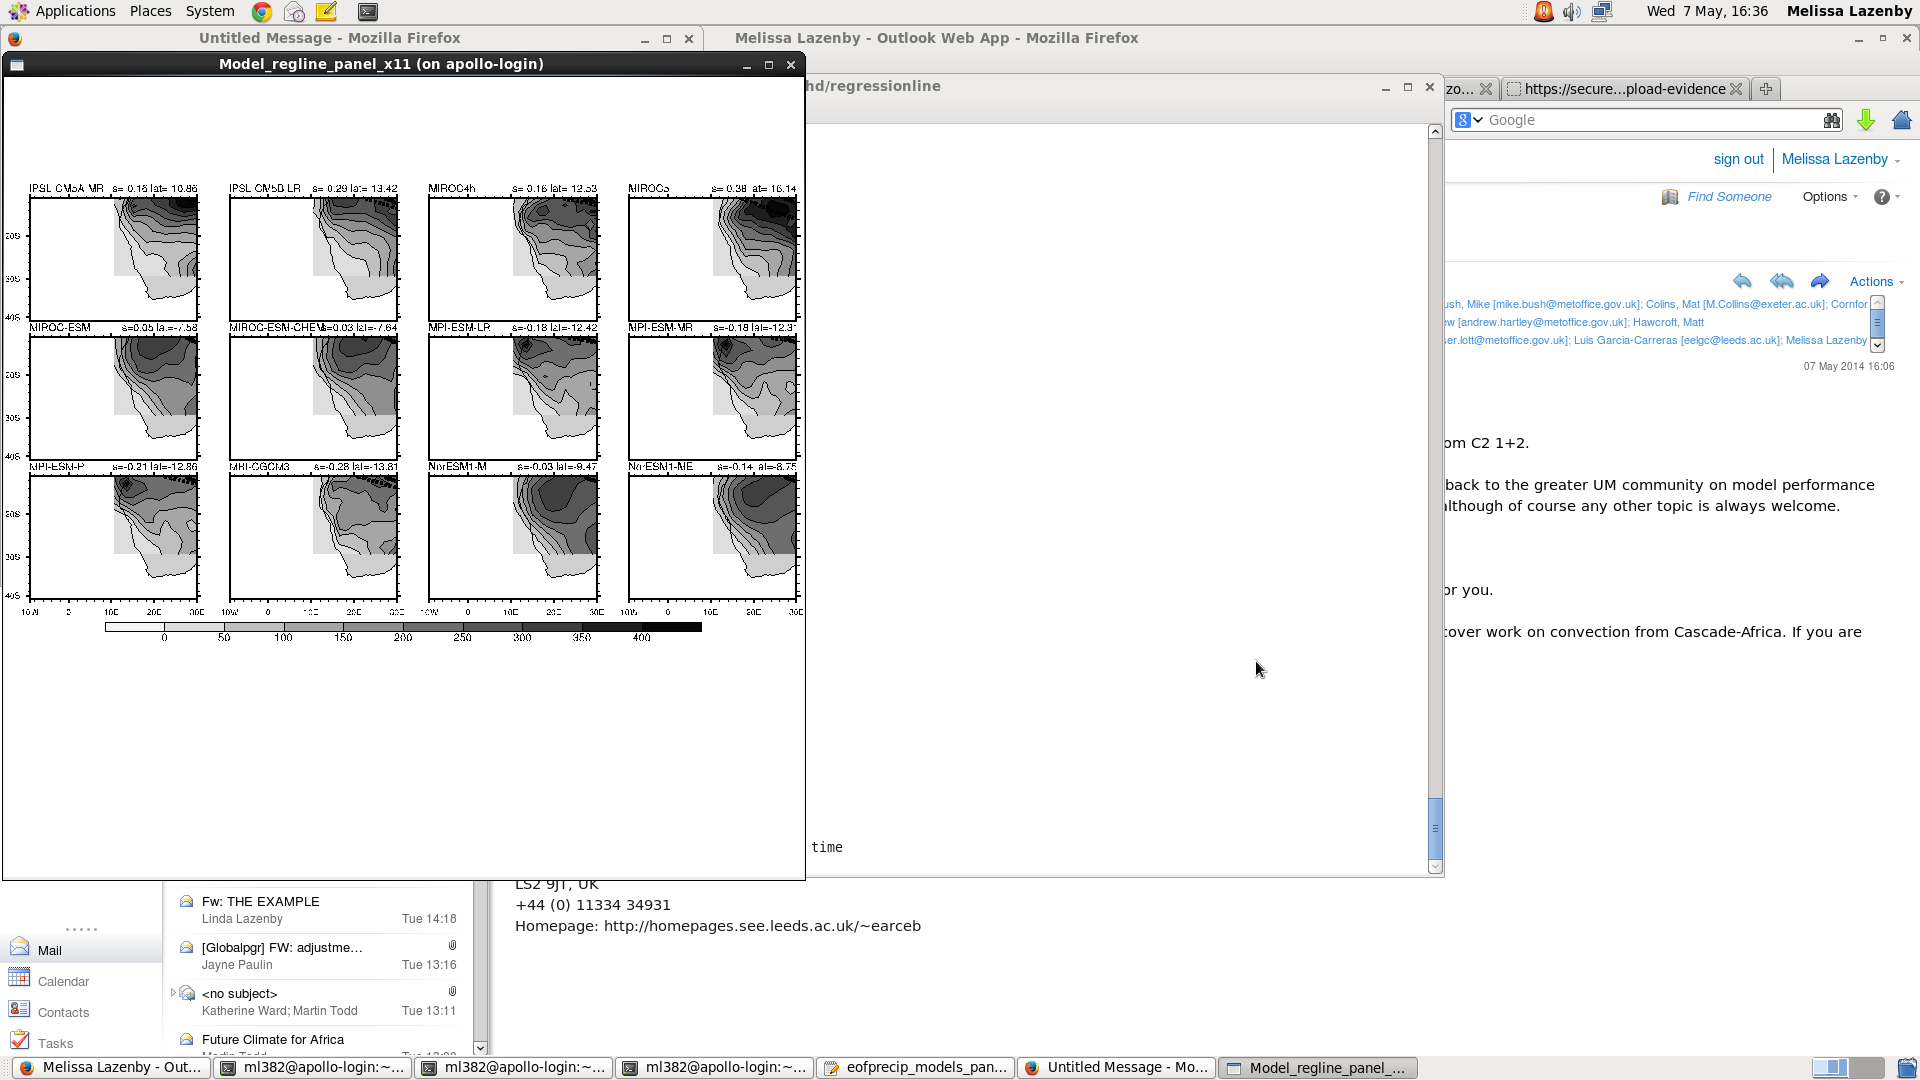
Task: Switch to the https://secure...pload-evidence tab
Action: click(1624, 89)
